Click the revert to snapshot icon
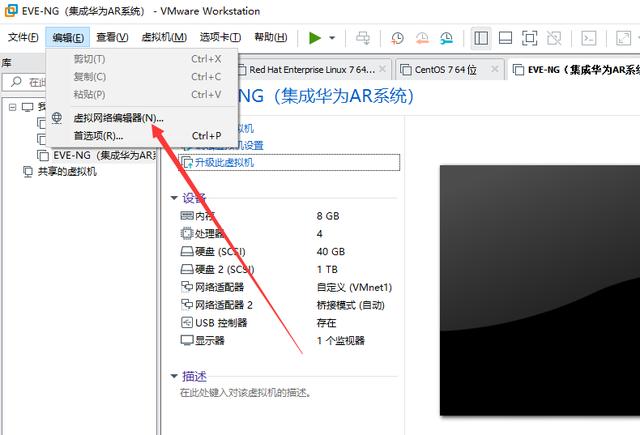This screenshot has width=640, height=435. click(422, 38)
